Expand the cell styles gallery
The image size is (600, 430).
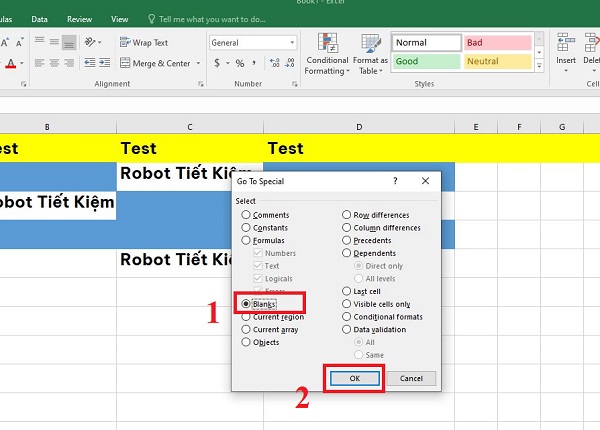pyautogui.click(x=539, y=66)
